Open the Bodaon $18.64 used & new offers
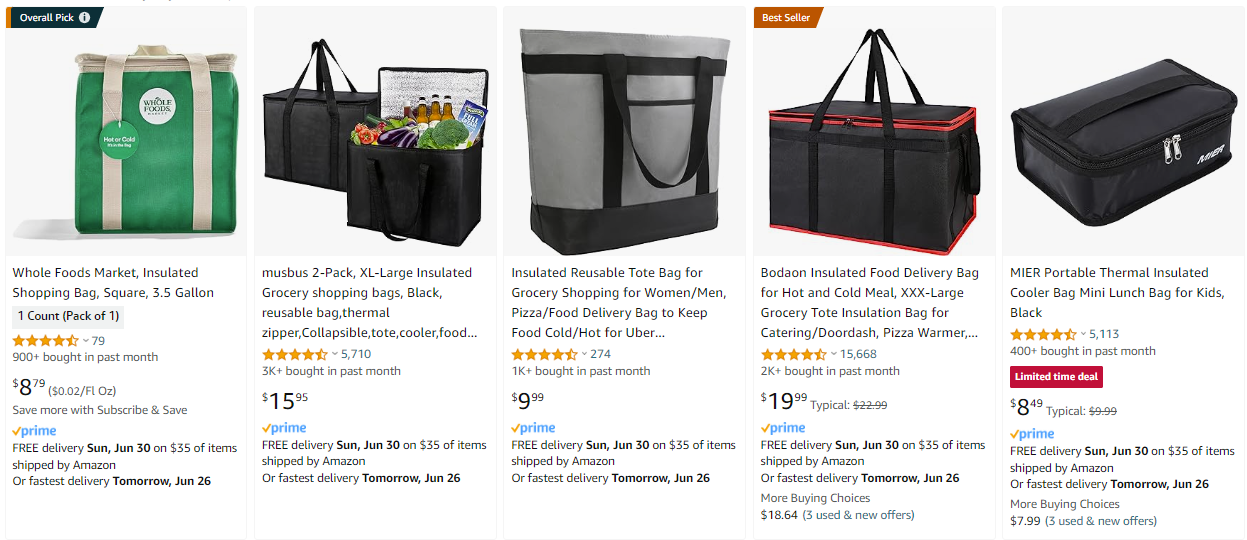1247x540 pixels. coord(837,515)
